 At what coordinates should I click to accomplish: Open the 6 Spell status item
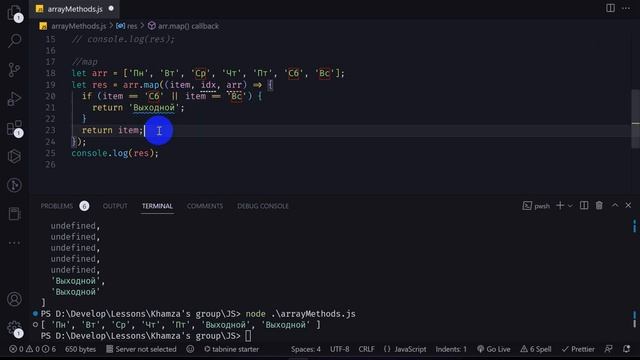[x=536, y=349]
